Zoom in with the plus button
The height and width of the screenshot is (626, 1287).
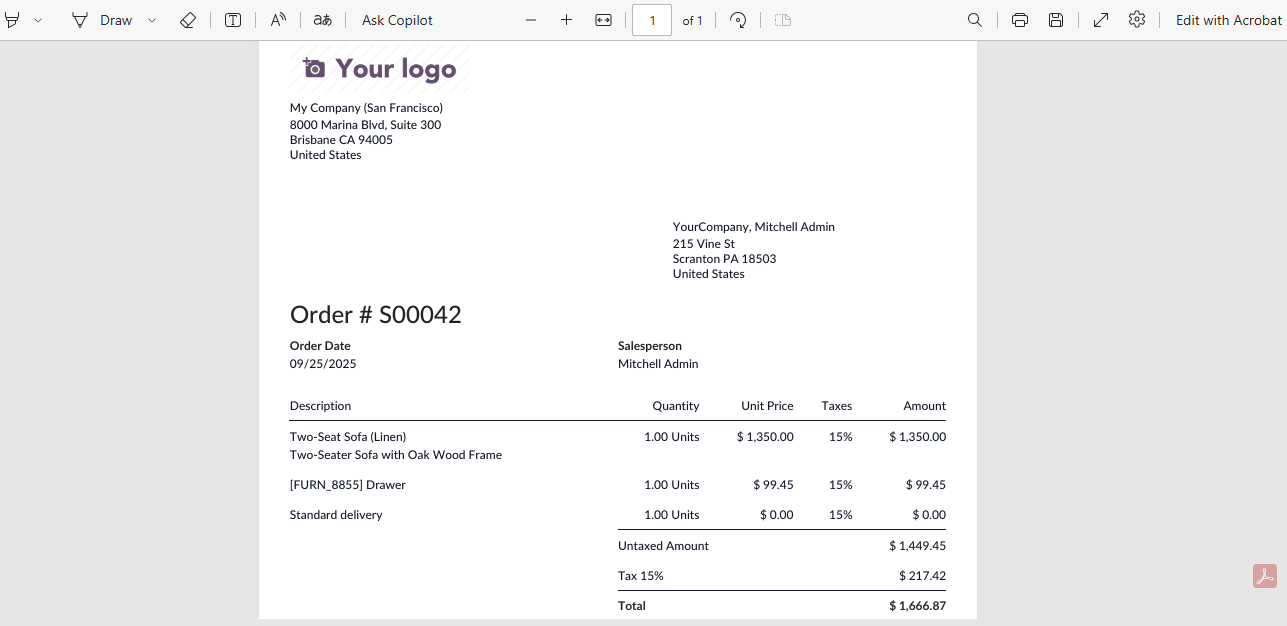point(566,20)
